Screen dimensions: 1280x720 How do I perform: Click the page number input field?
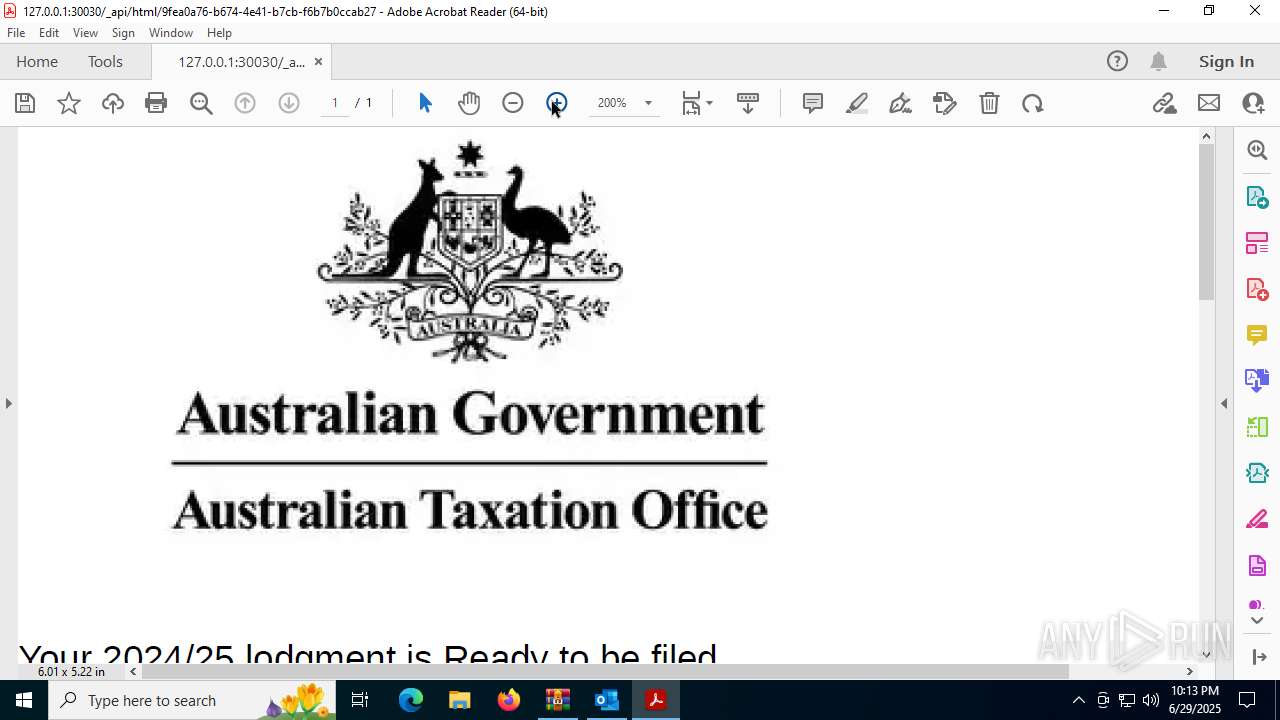tap(335, 103)
